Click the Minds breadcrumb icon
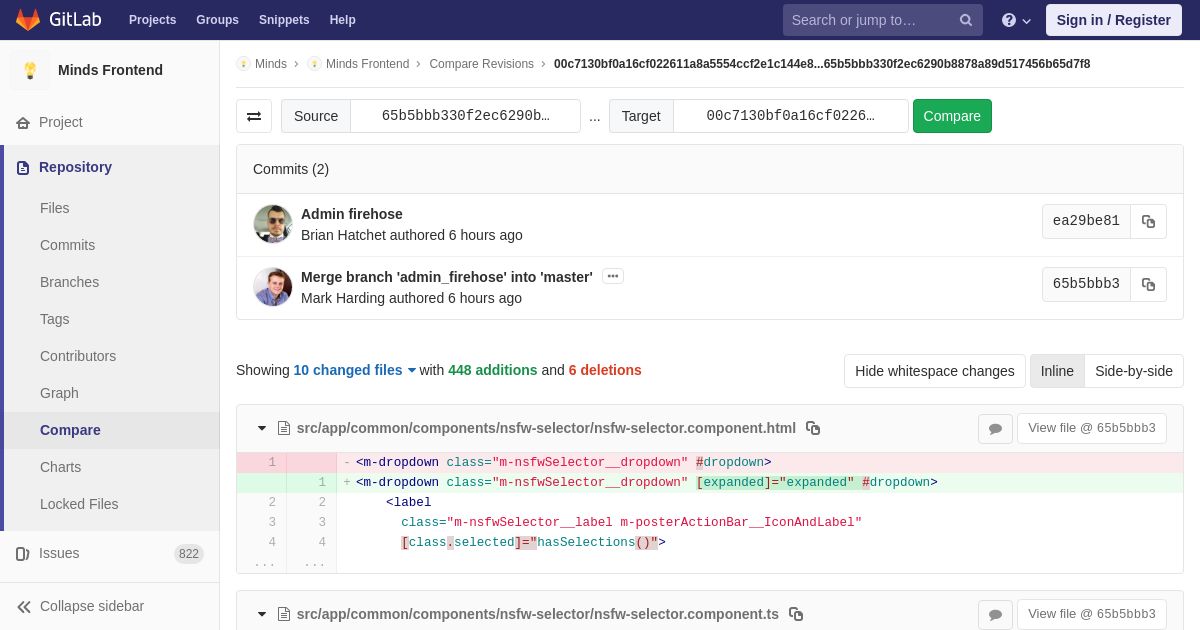The image size is (1200, 630). tap(243, 64)
